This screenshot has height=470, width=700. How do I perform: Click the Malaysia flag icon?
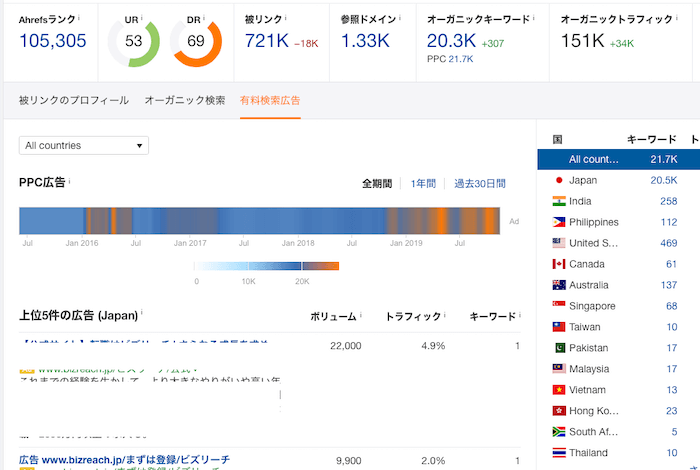tap(559, 369)
